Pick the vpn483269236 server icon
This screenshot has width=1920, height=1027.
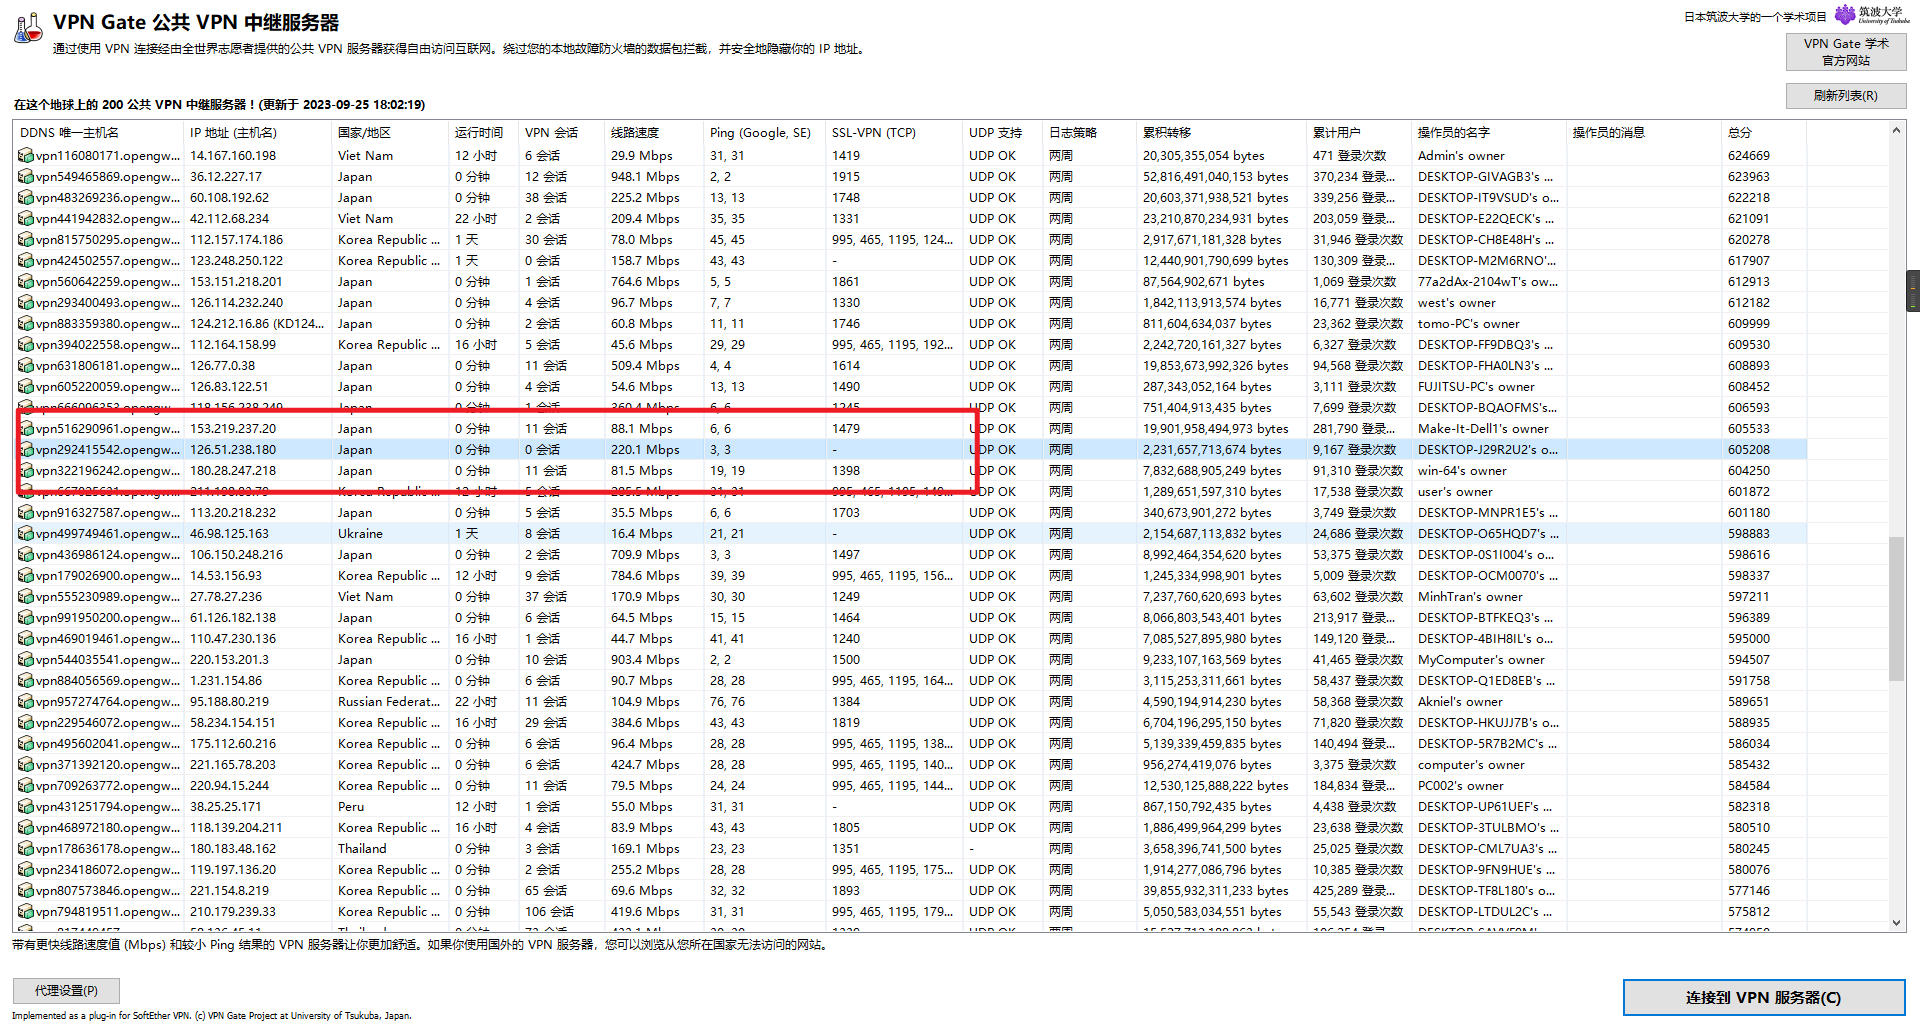point(26,198)
